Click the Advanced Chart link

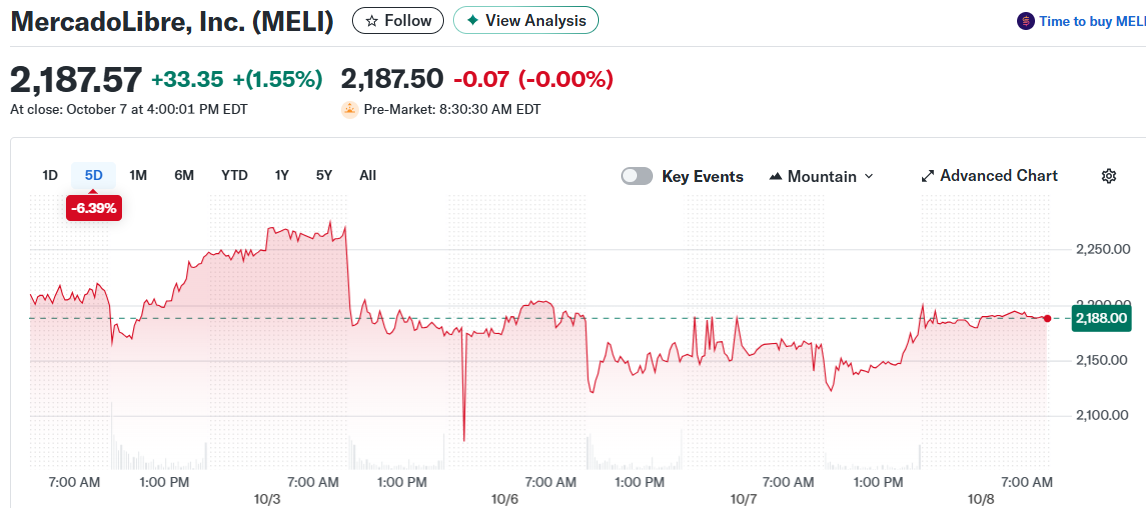coord(998,176)
